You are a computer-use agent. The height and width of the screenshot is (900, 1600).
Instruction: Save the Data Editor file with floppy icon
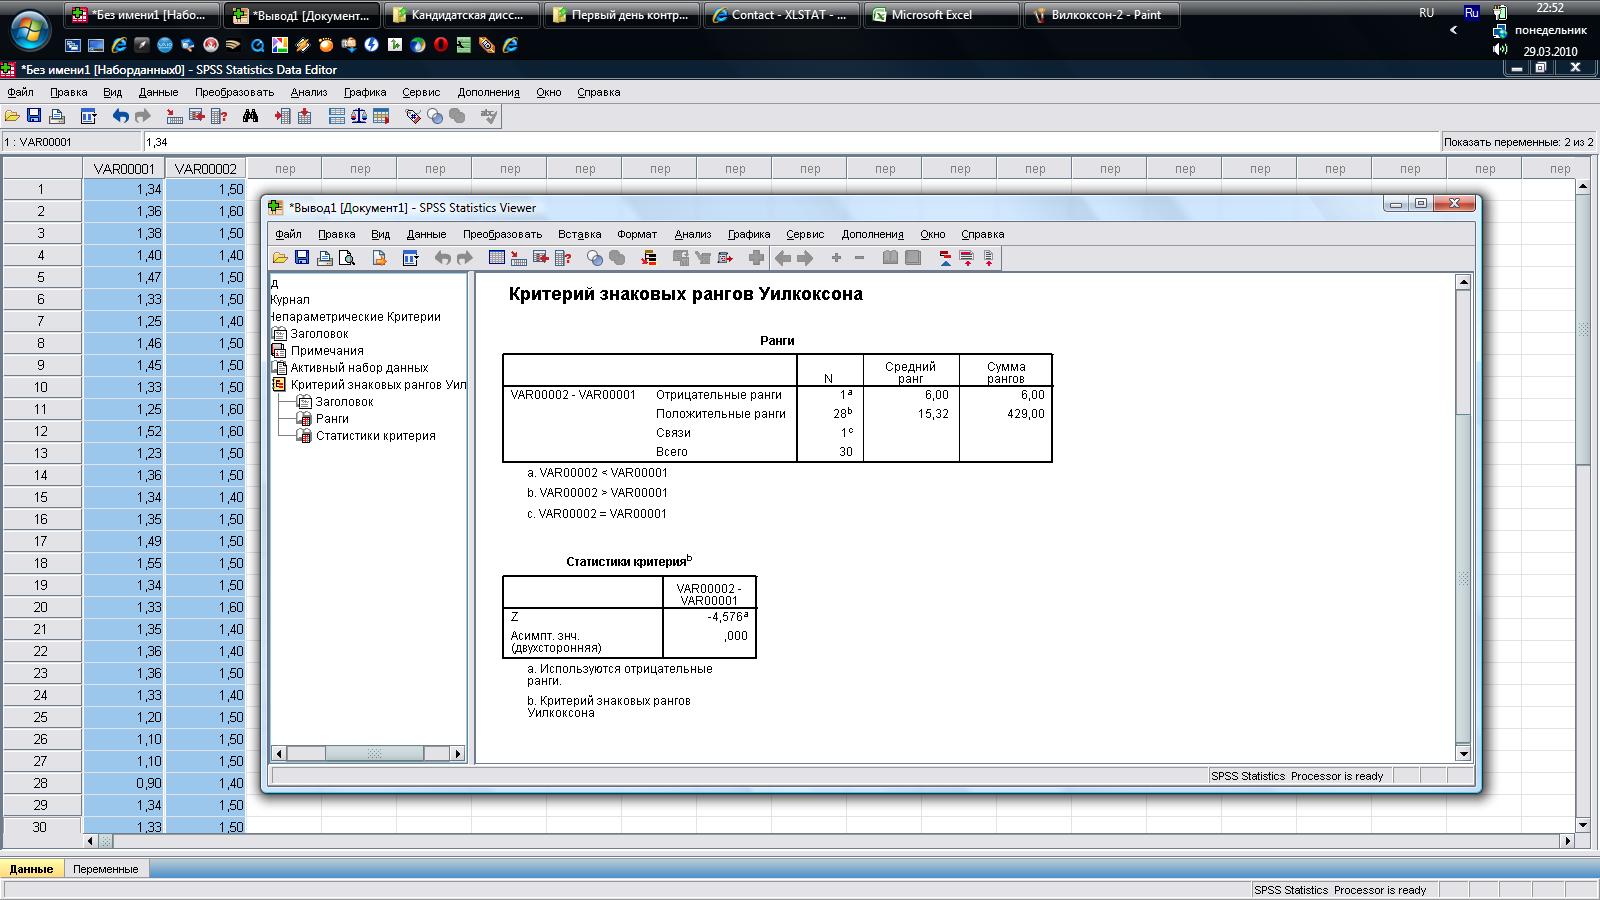[34, 116]
